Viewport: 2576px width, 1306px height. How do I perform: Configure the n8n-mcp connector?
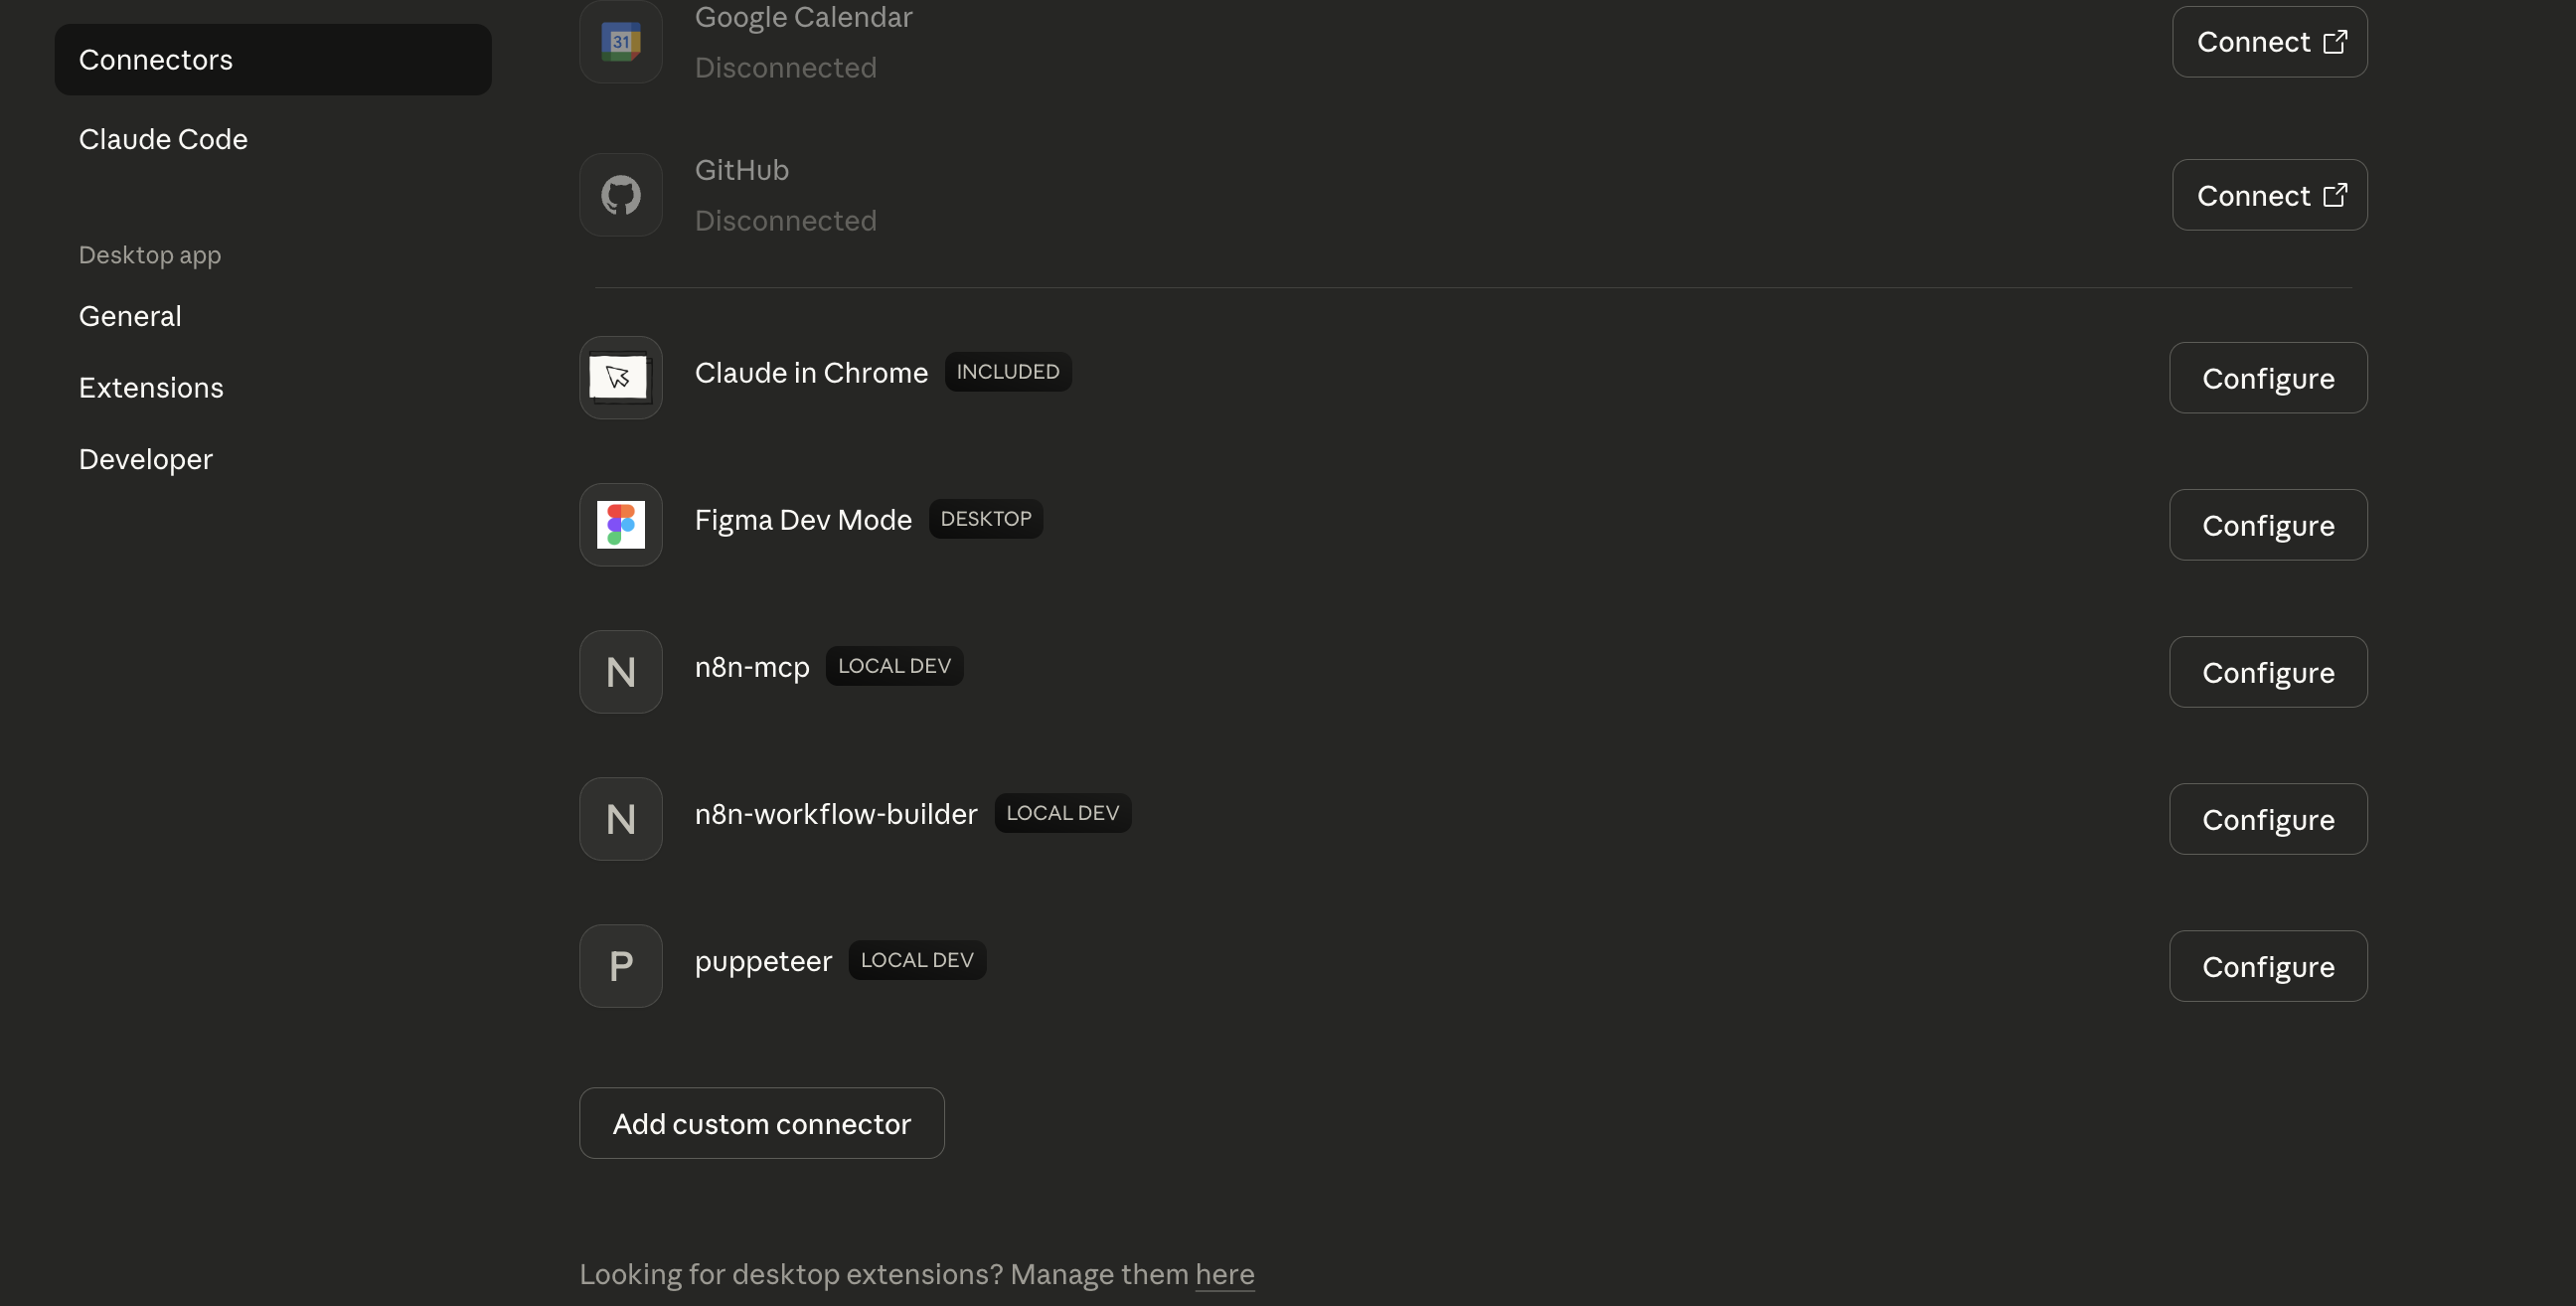tap(2267, 672)
